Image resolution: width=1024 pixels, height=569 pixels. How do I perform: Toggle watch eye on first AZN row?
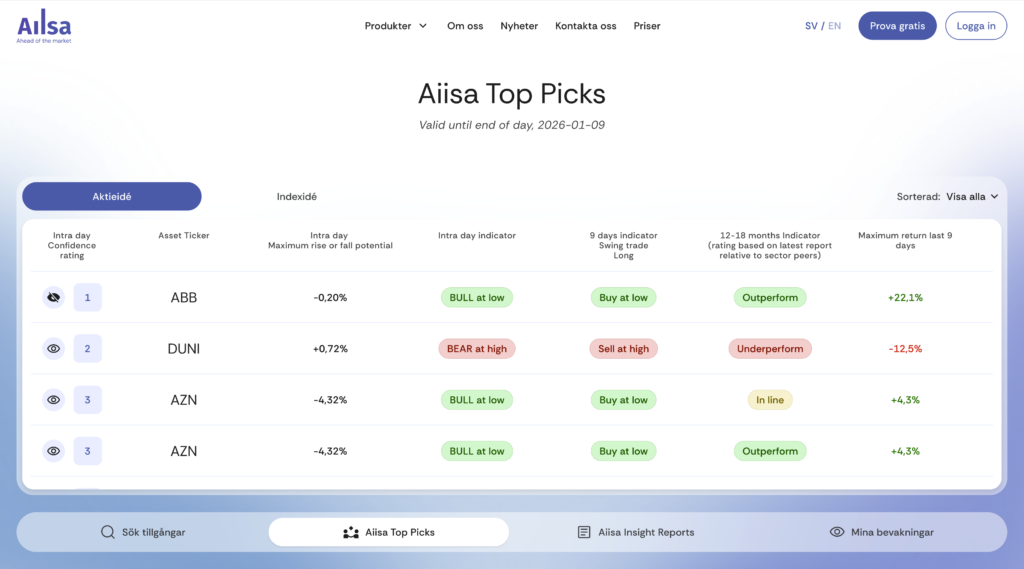(x=54, y=400)
